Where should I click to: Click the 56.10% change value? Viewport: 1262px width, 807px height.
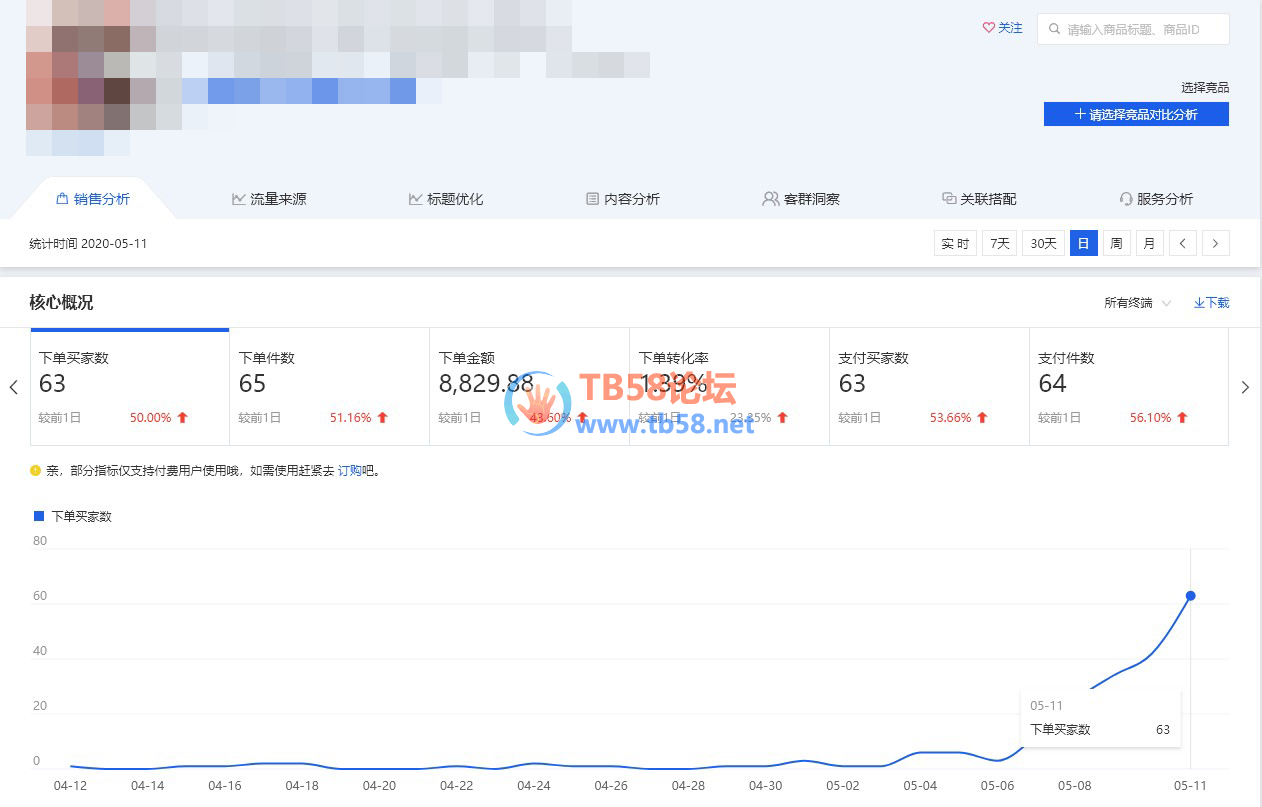pos(1150,418)
